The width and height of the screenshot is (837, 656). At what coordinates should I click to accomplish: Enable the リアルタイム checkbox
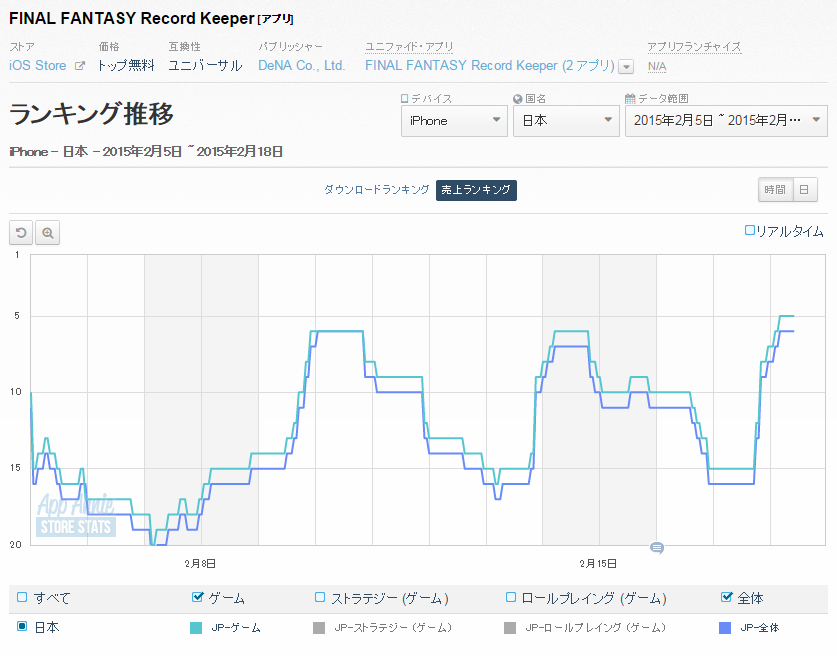pyautogui.click(x=750, y=231)
